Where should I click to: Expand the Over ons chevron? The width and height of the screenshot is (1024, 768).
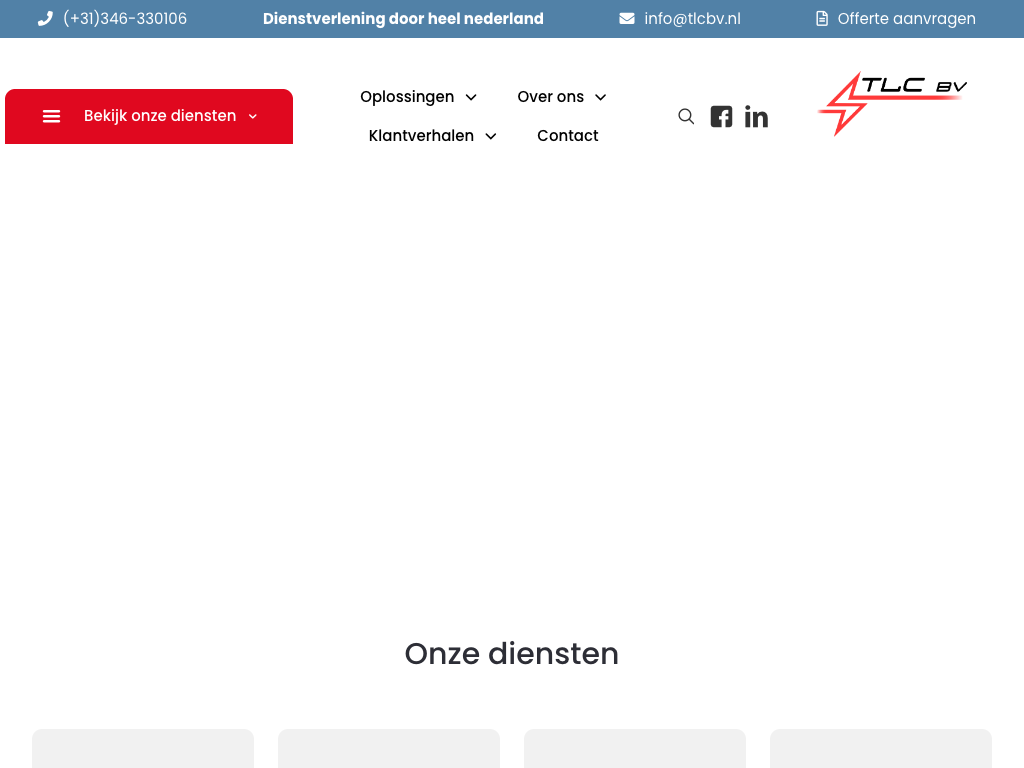coord(601,97)
